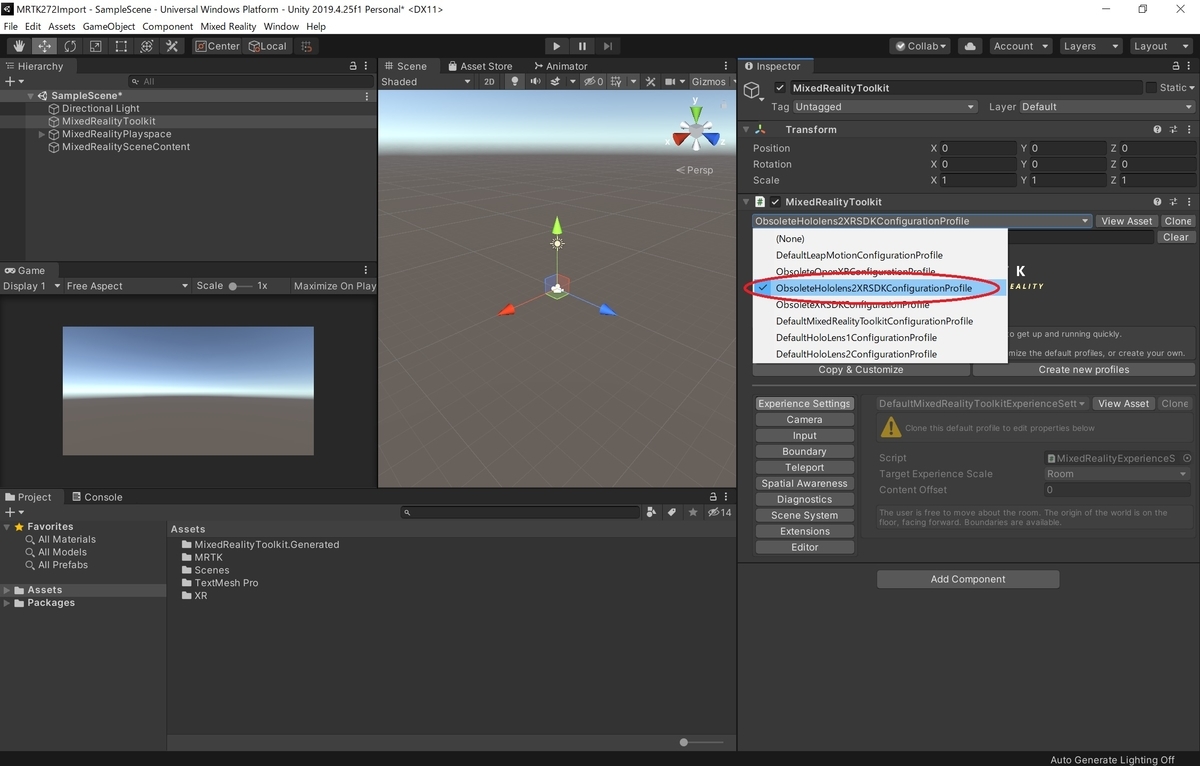Search project by label icon
The width and height of the screenshot is (1200, 766).
672,512
